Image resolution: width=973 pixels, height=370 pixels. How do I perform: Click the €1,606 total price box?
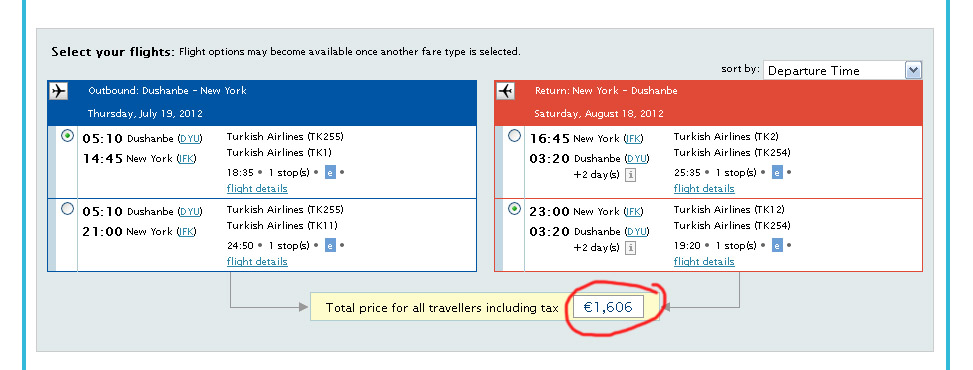pyautogui.click(x=608, y=307)
